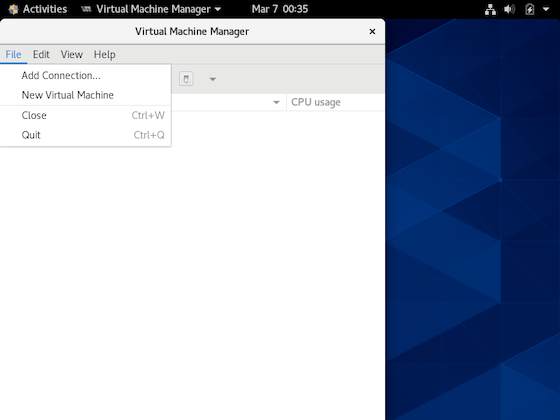Expand the shutdown options dropdown arrow in toolbar
Screen dimensions: 560x420
click(212, 79)
